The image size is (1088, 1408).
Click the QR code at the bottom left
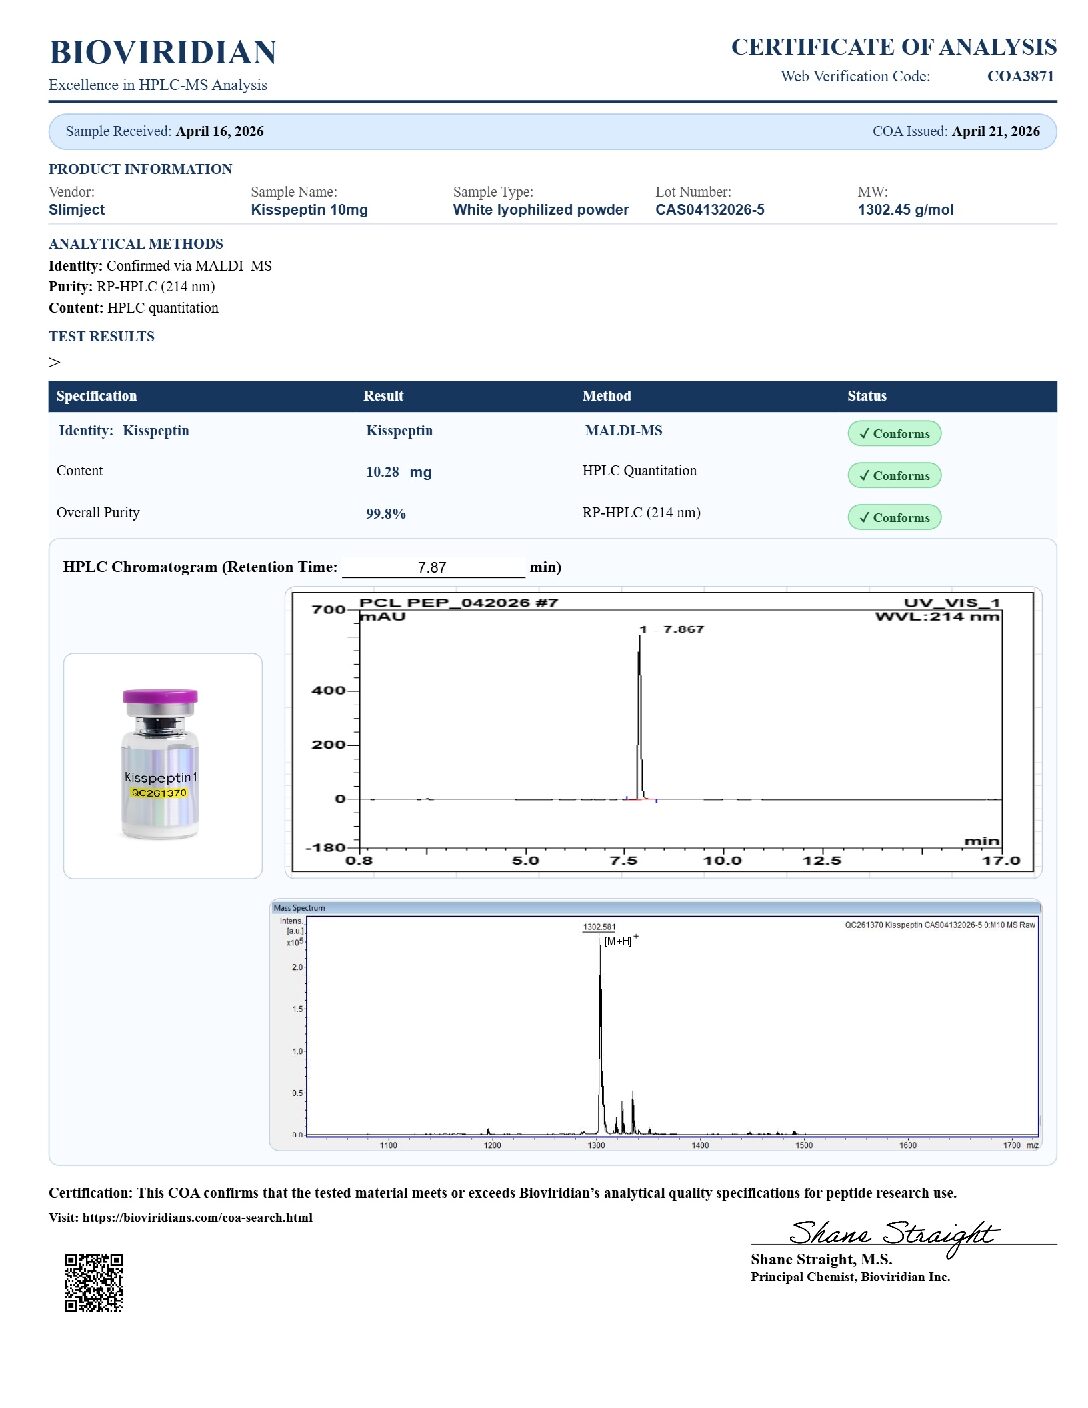(94, 1282)
